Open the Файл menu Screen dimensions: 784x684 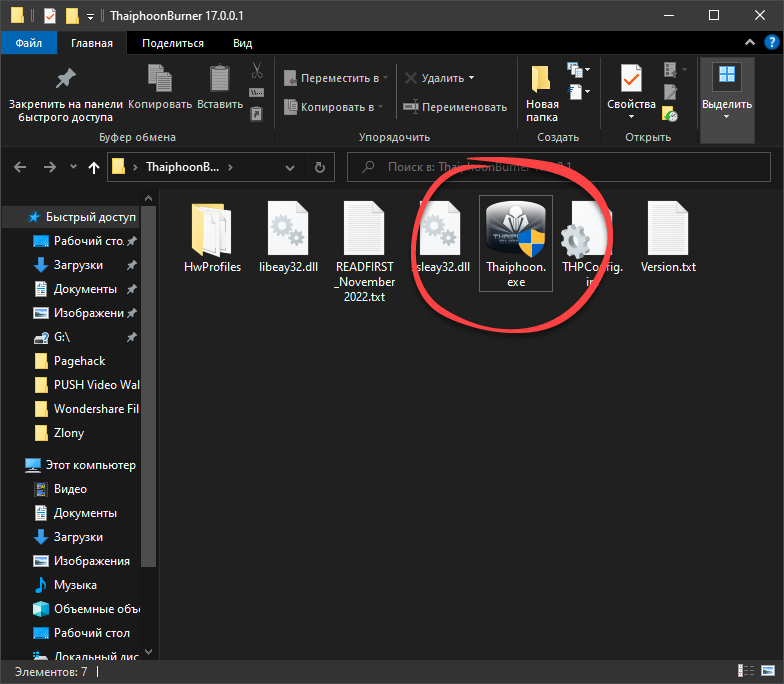[28, 43]
